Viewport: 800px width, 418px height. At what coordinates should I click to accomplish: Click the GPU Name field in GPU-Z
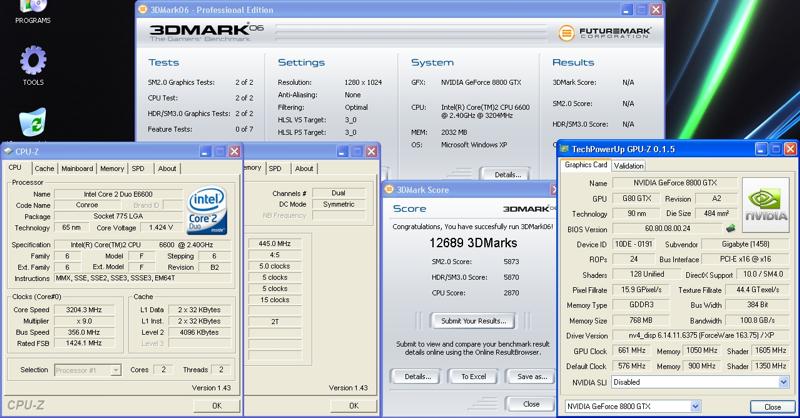pos(675,183)
